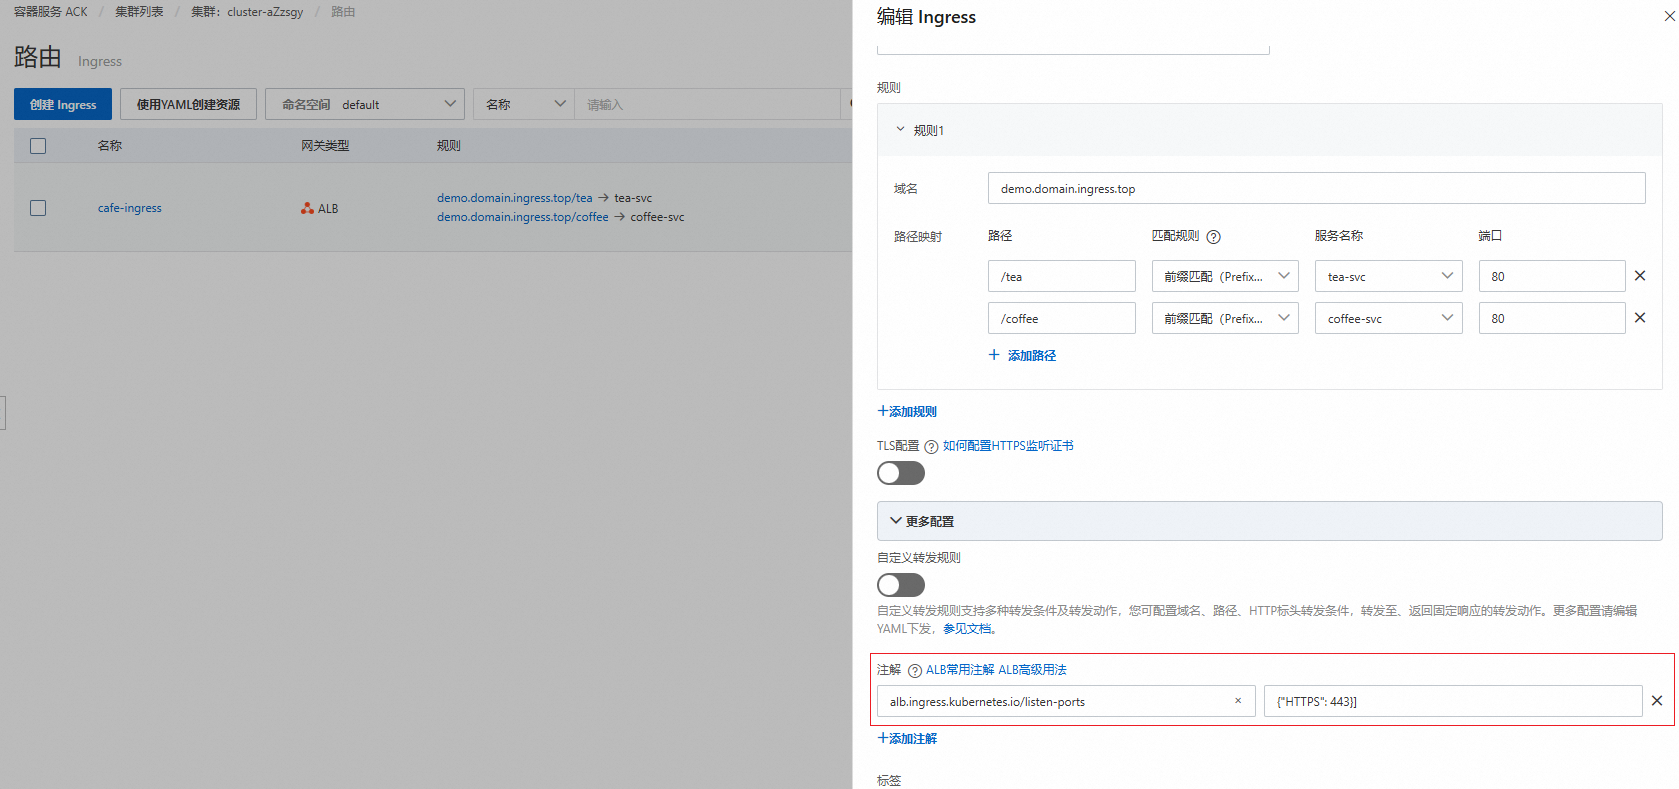Toggle the TLS配置 switch

(x=901, y=473)
